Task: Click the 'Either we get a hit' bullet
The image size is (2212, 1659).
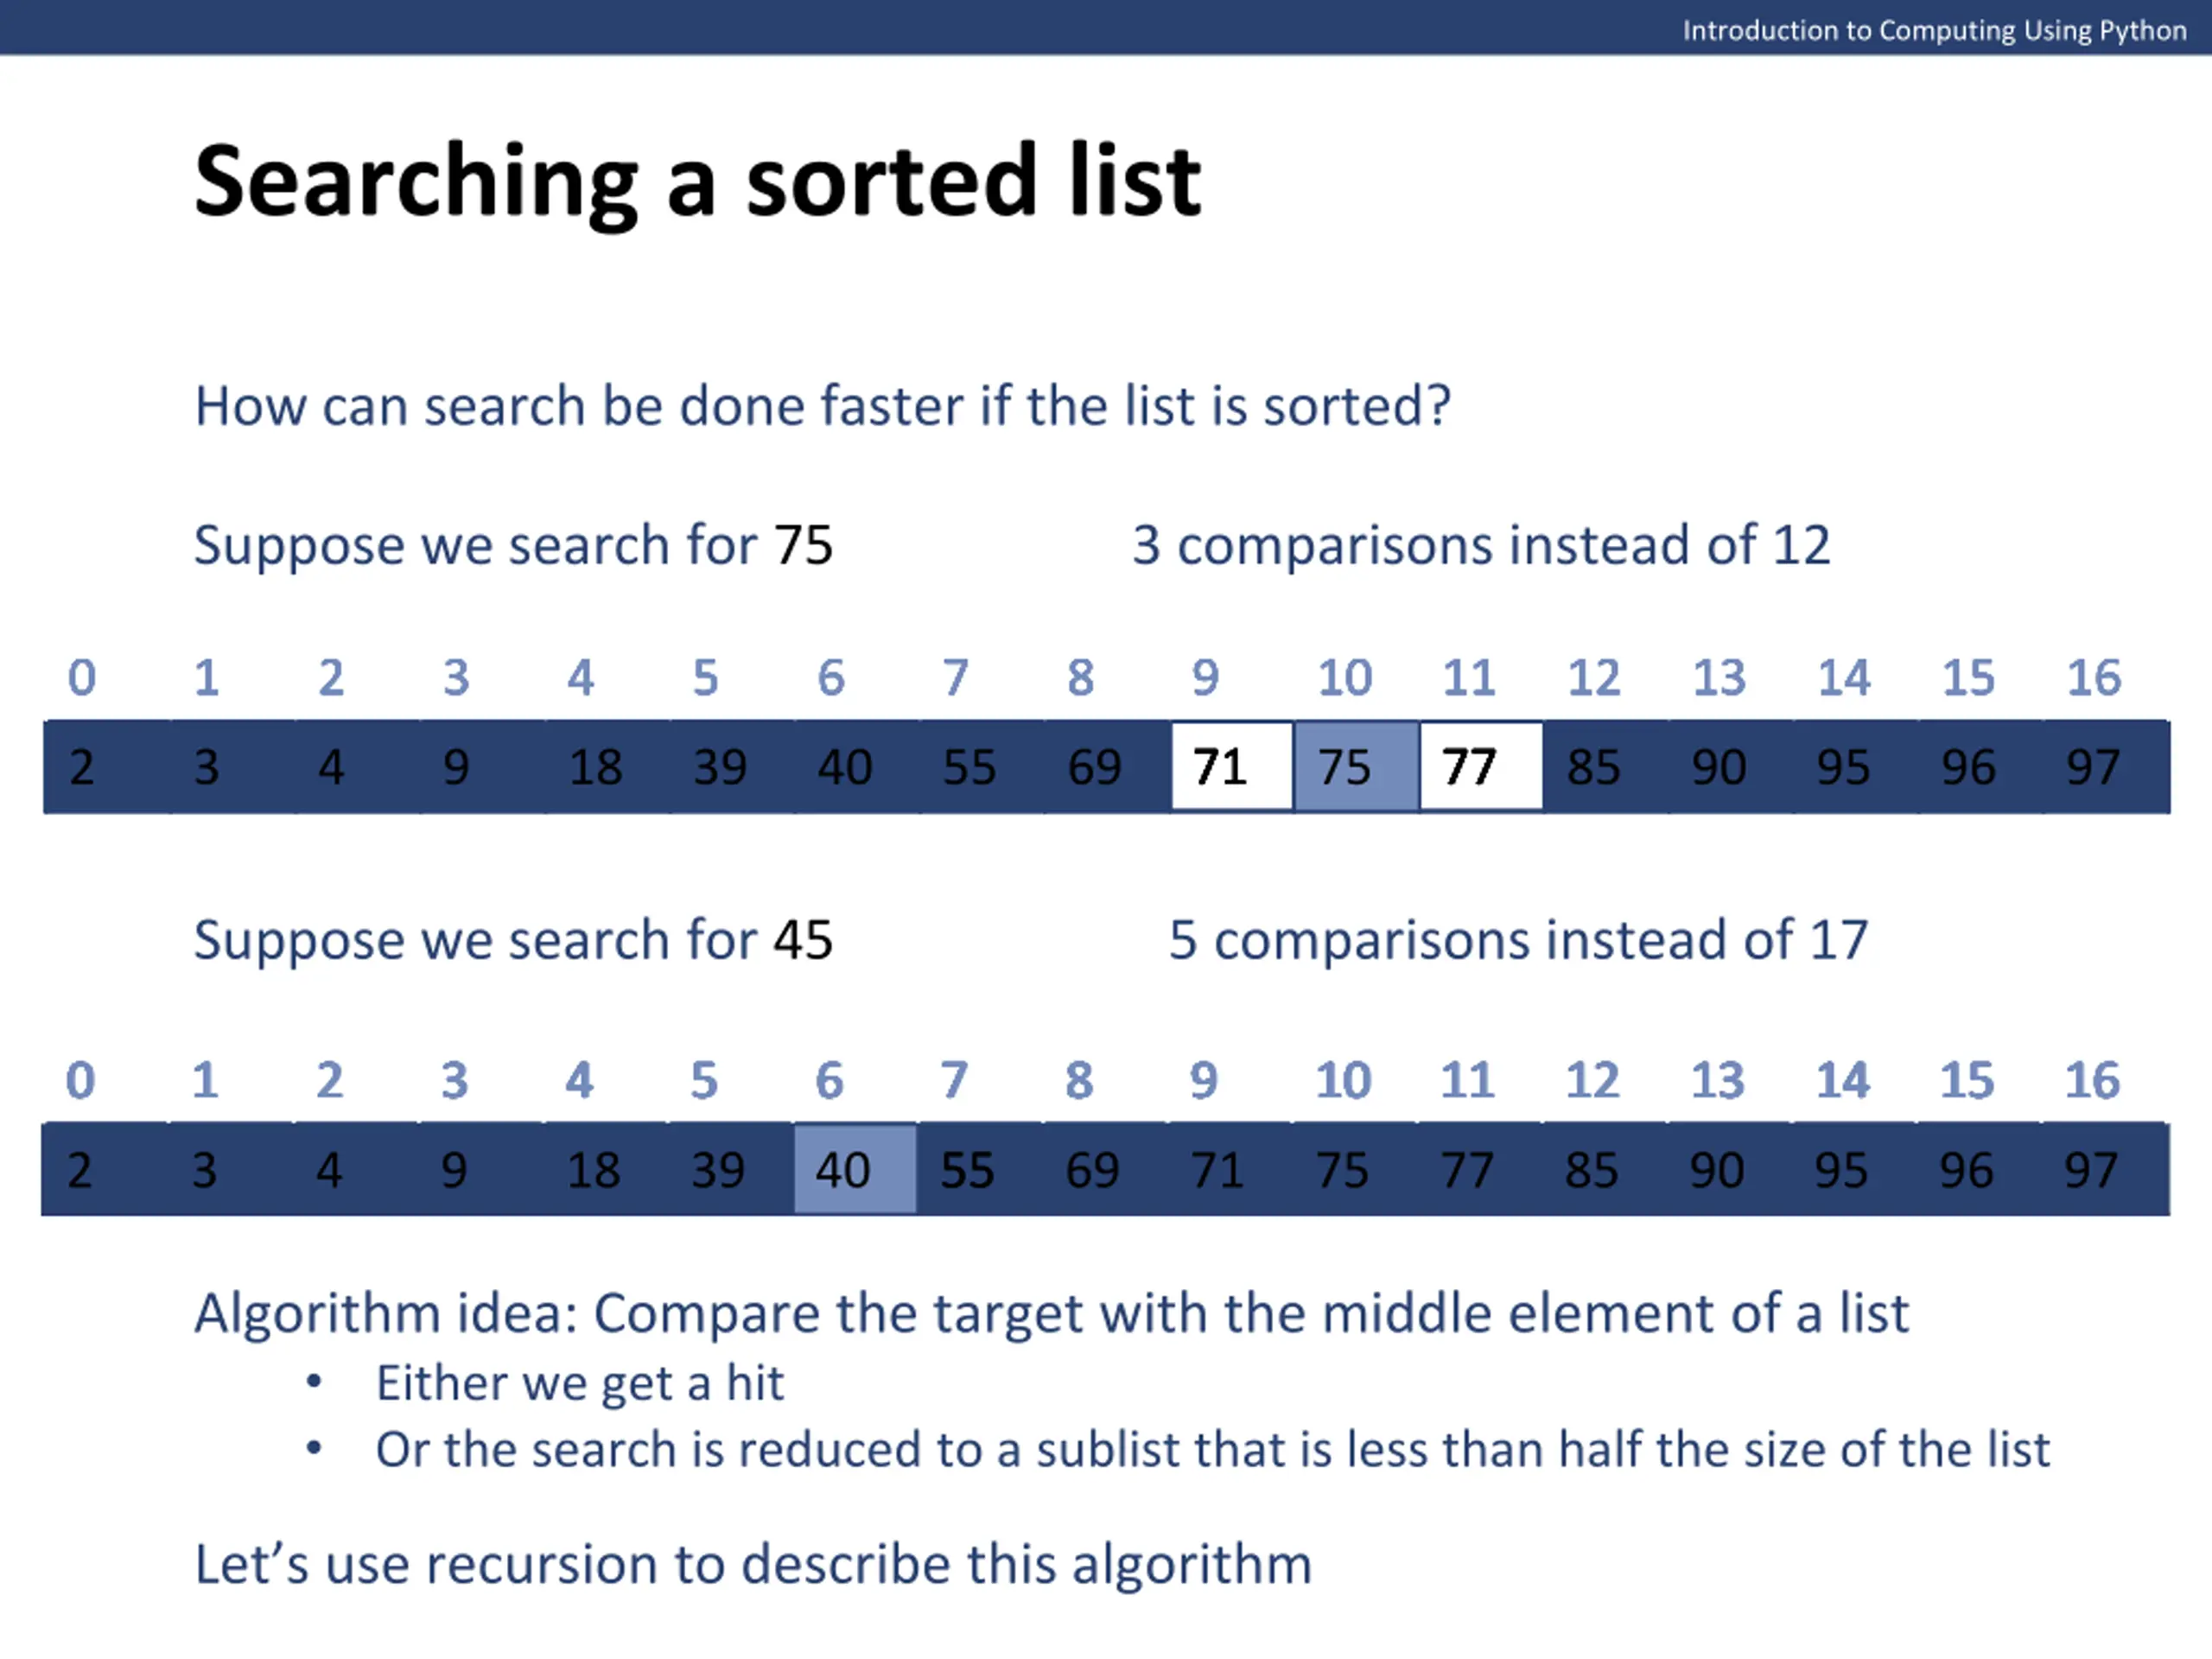Action: [579, 1383]
